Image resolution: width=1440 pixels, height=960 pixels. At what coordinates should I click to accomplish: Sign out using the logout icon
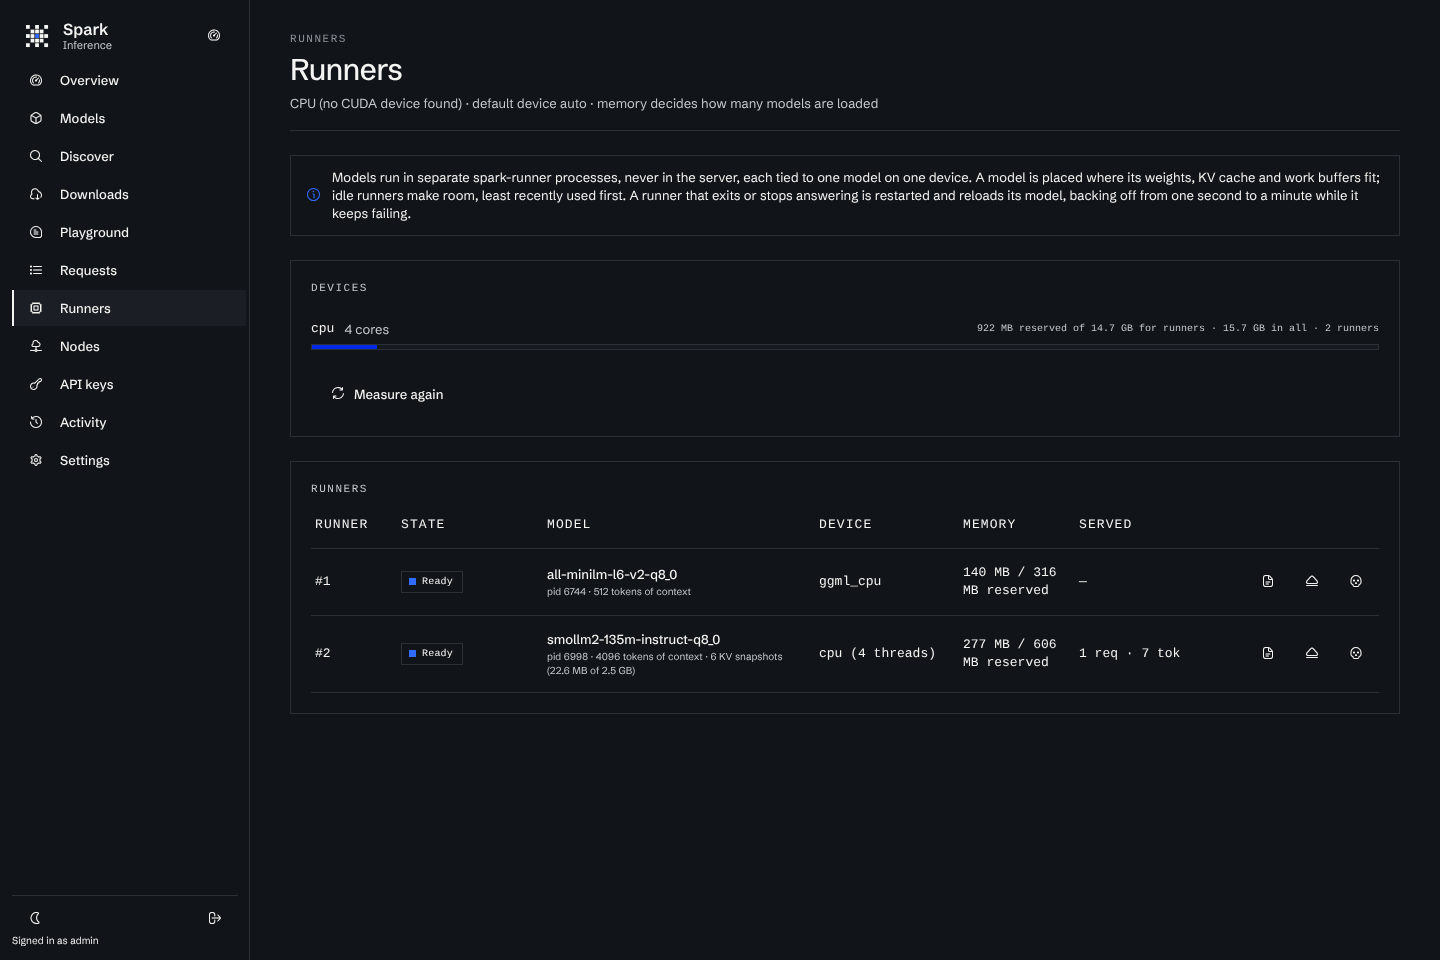(215, 918)
